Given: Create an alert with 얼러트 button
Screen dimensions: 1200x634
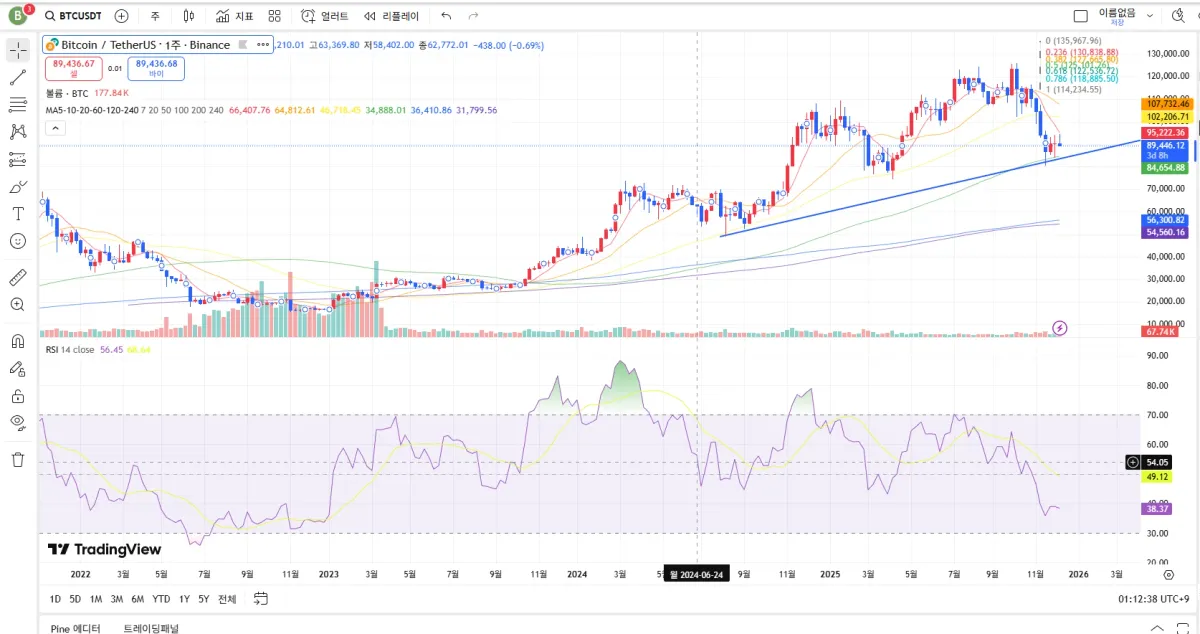Looking at the screenshot, I should (x=325, y=16).
